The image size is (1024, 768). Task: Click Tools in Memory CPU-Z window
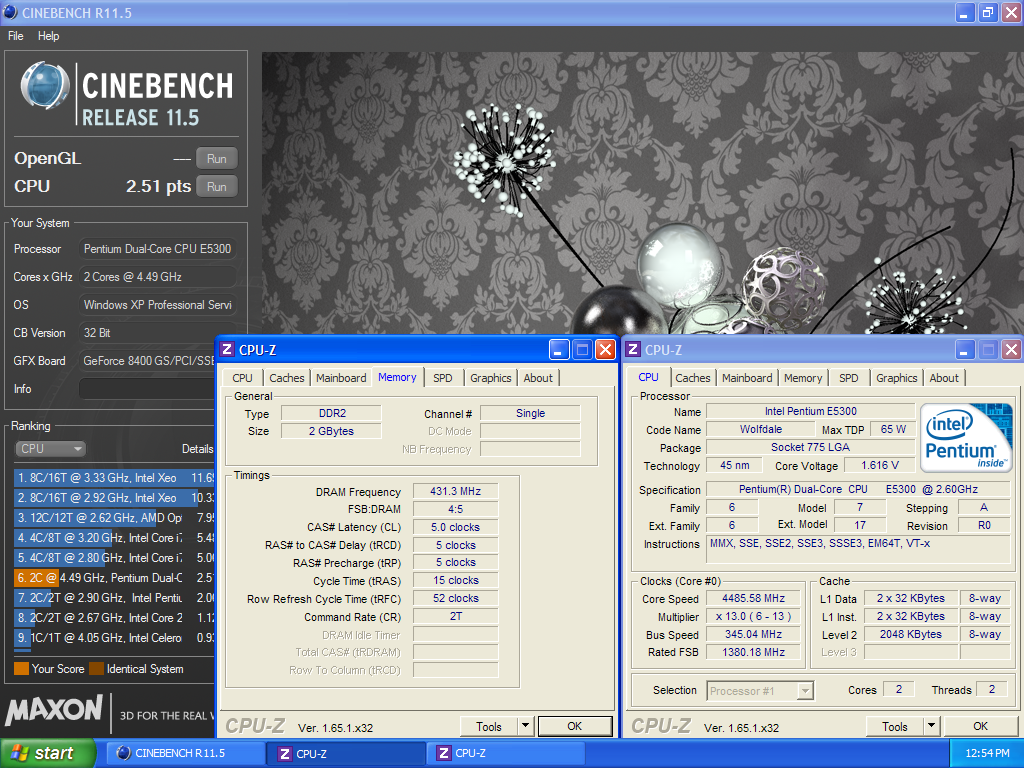pos(488,726)
